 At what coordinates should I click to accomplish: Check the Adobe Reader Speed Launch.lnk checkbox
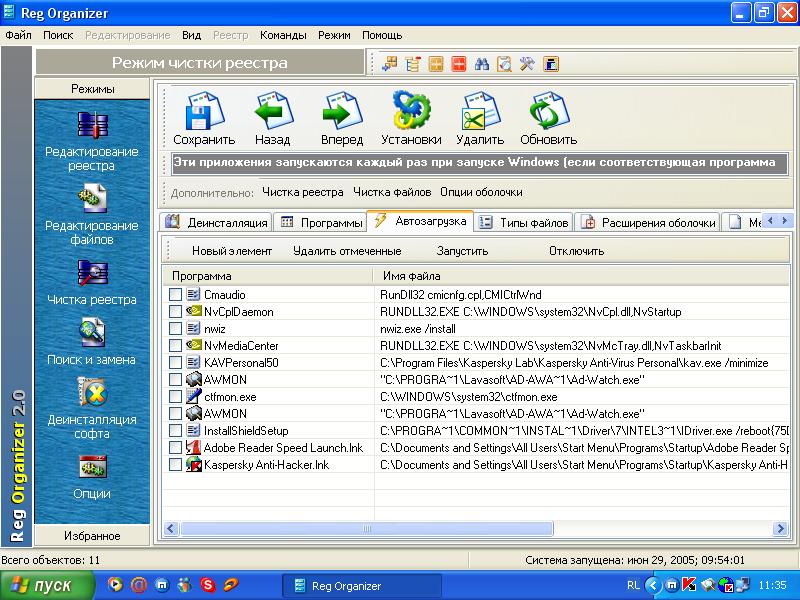[x=175, y=447]
